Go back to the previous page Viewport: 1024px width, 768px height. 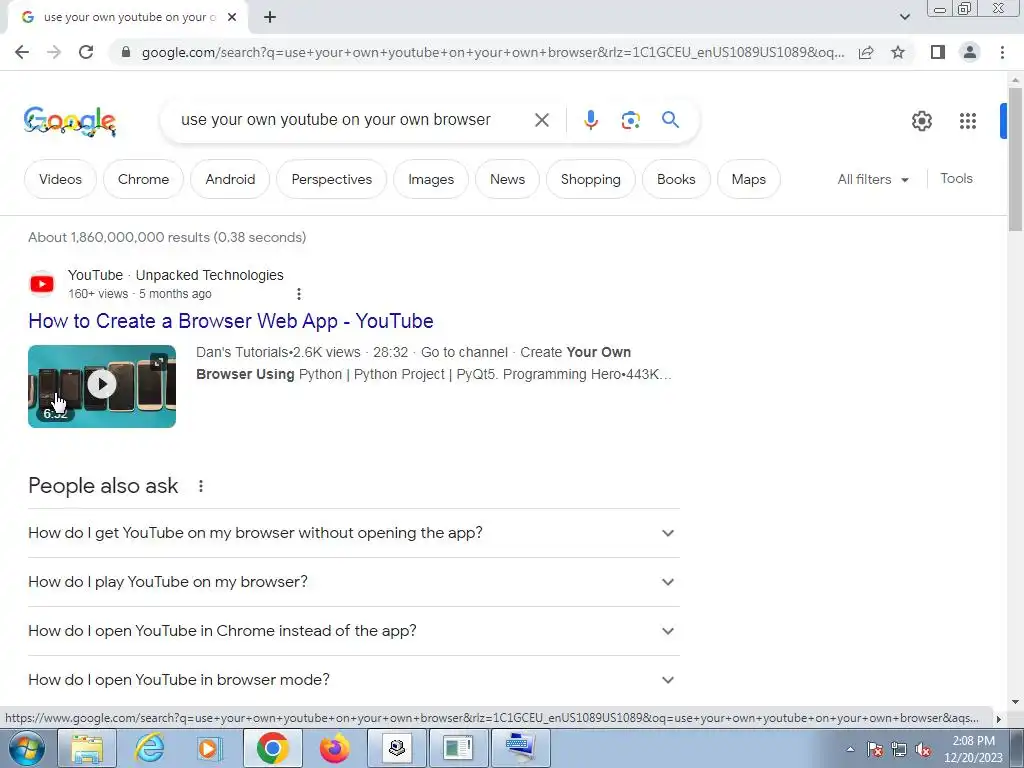[x=22, y=52]
